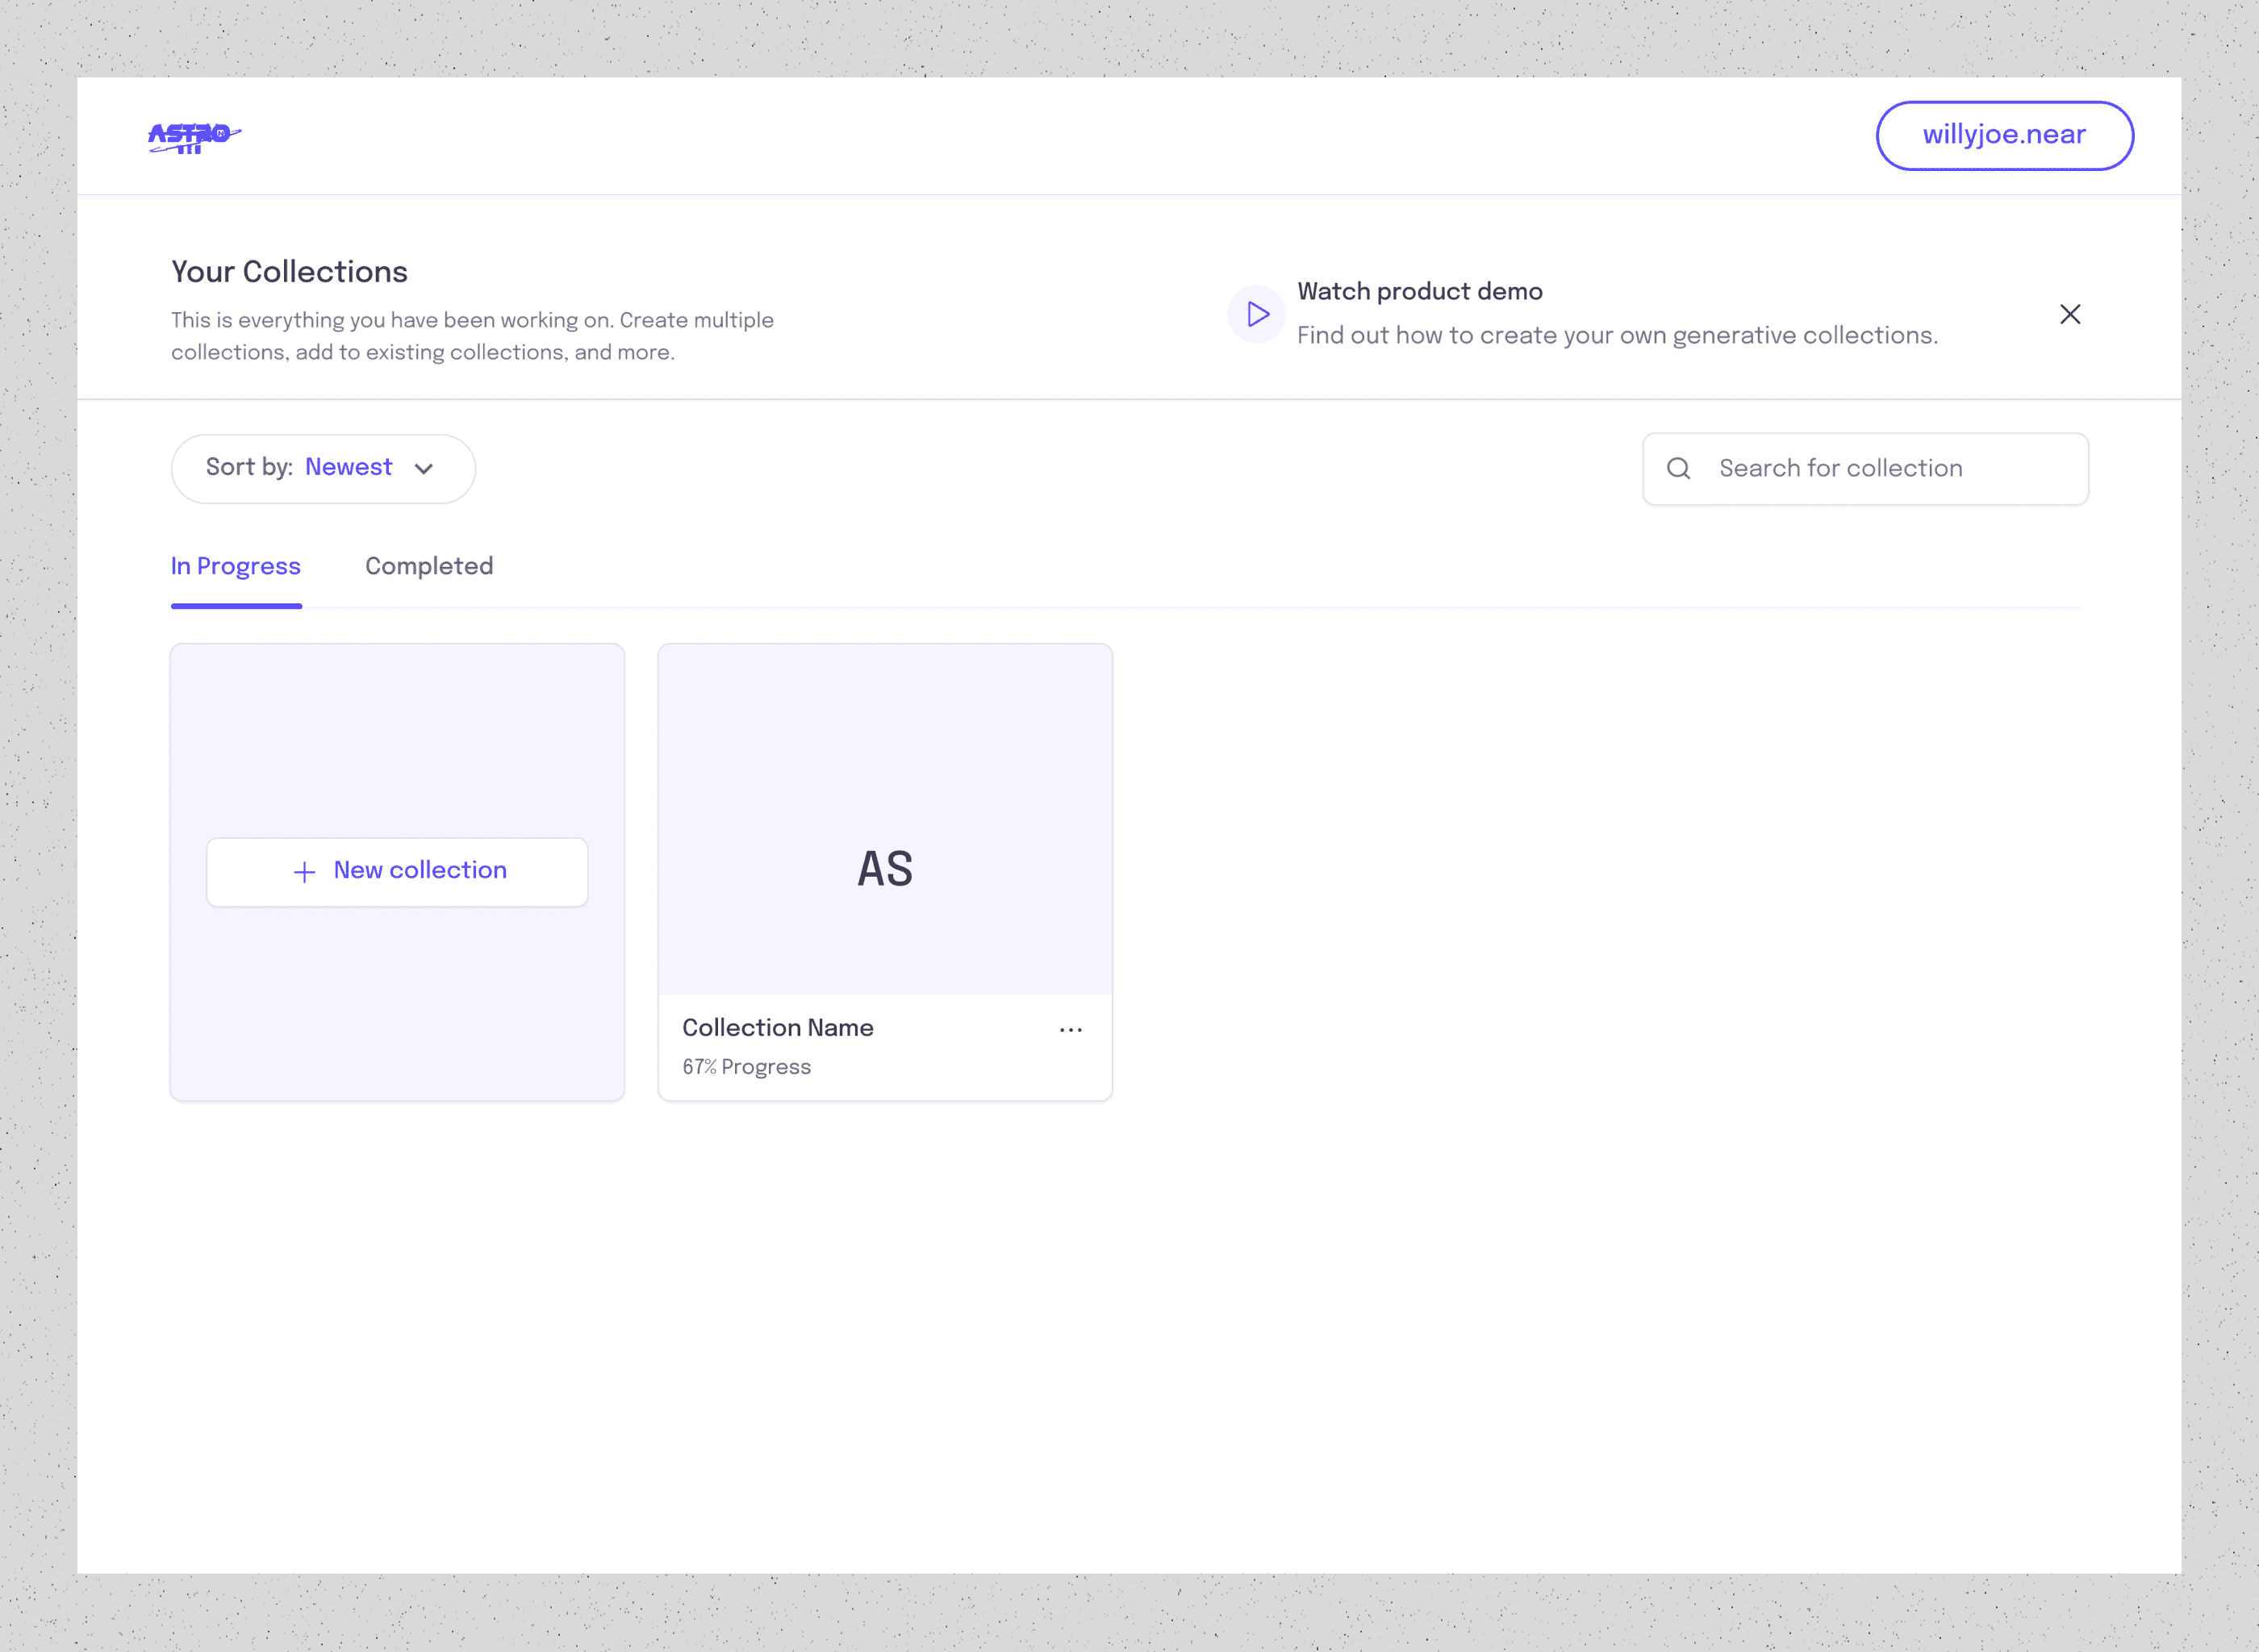Switch to the Completed tab
This screenshot has height=1652, width=2259.
point(428,566)
